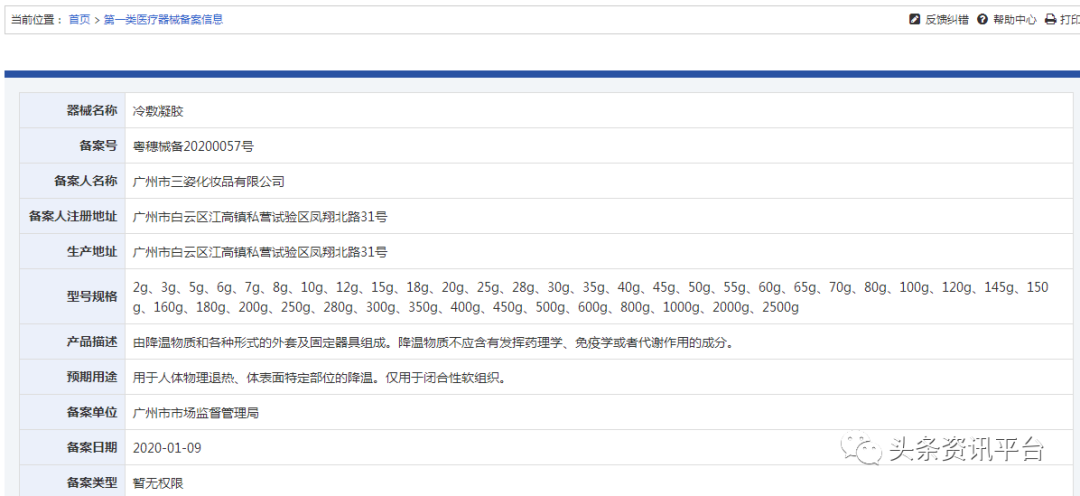Viewport: 1080px width, 496px height.
Task: Open 第一类医疗器械备案信息 breadcrumb link
Action: coord(163,19)
